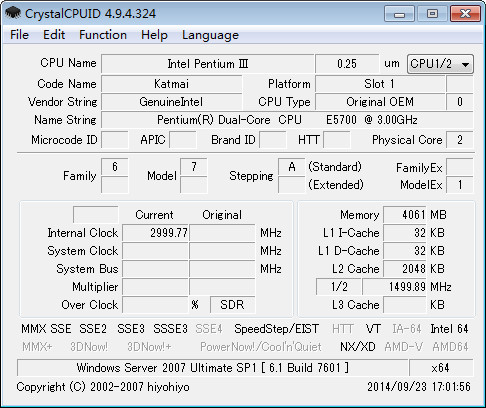Click the Original OEM CPU type field
Screen dimensions: 486x408
[380, 102]
